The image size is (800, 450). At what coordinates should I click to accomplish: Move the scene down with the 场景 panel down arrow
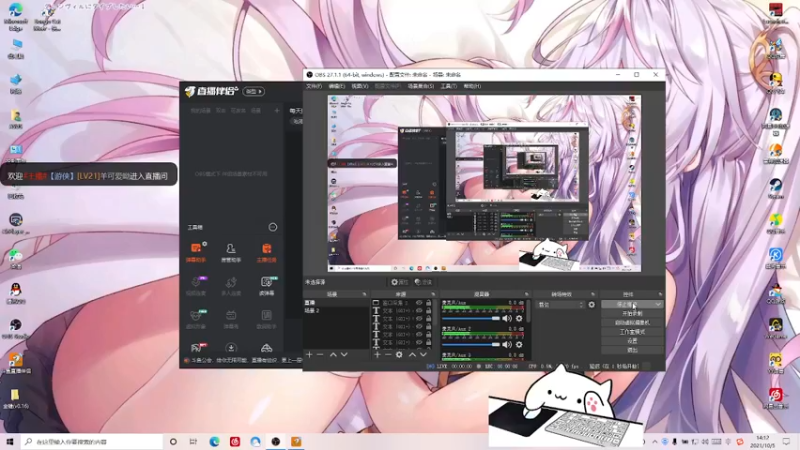click(x=344, y=355)
